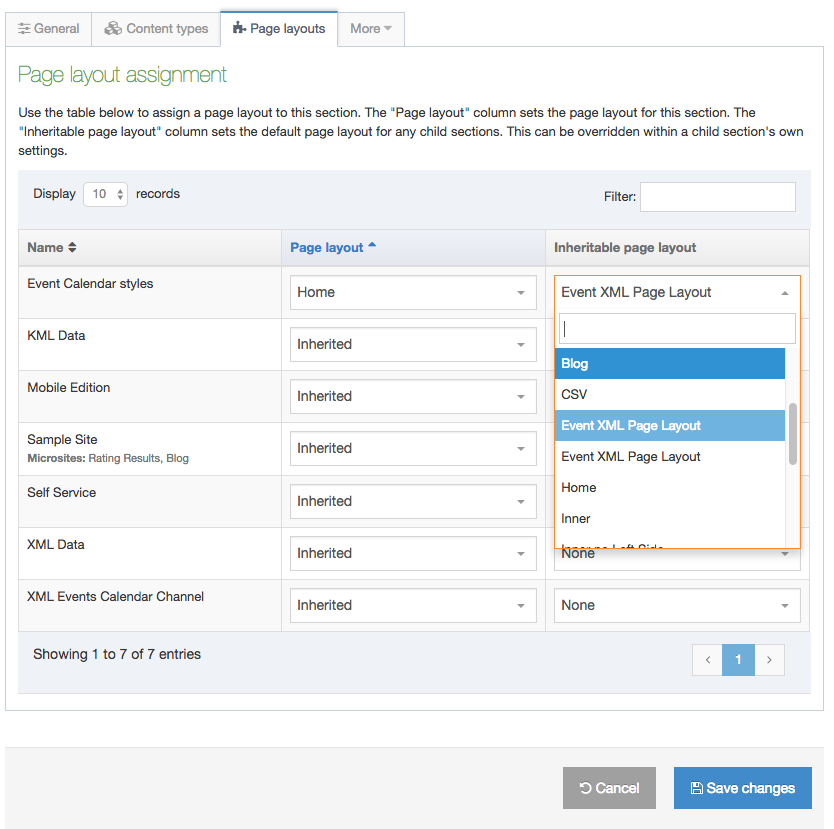Expand Page layout dropdown for Mobile Edition
The height and width of the screenshot is (829, 834).
point(411,396)
